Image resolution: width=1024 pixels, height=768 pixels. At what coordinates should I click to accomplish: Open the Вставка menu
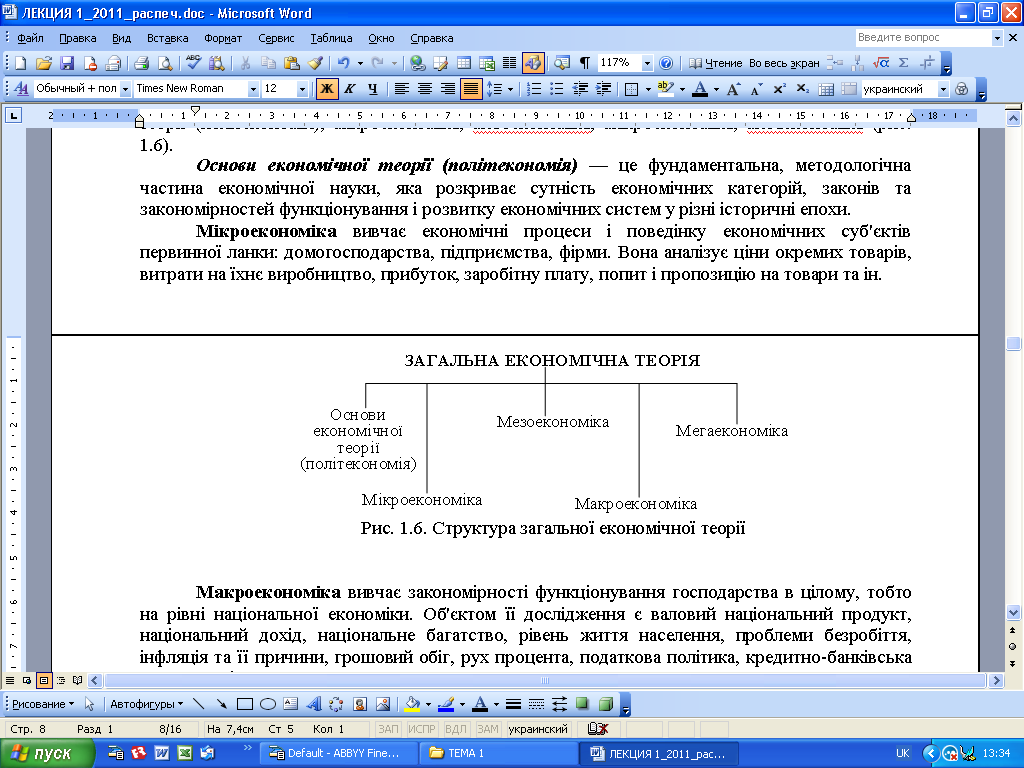[167, 38]
